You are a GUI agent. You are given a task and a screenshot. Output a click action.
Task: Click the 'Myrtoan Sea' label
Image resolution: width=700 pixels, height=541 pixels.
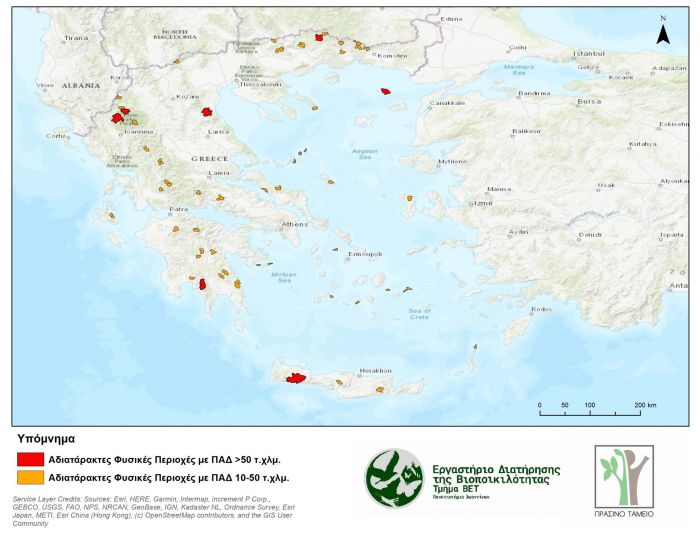click(284, 277)
